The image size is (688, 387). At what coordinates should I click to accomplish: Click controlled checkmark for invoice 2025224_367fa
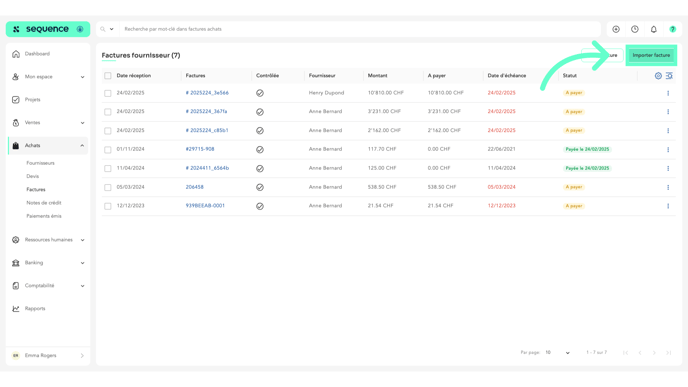click(x=260, y=112)
